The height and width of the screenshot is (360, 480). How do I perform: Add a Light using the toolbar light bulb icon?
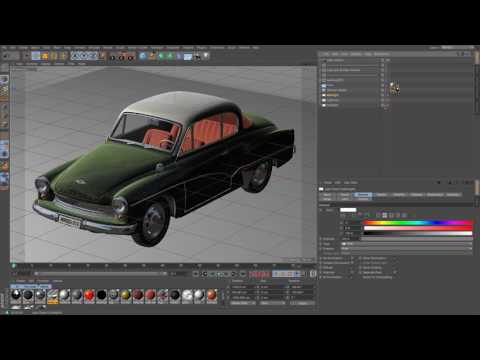pos(206,56)
